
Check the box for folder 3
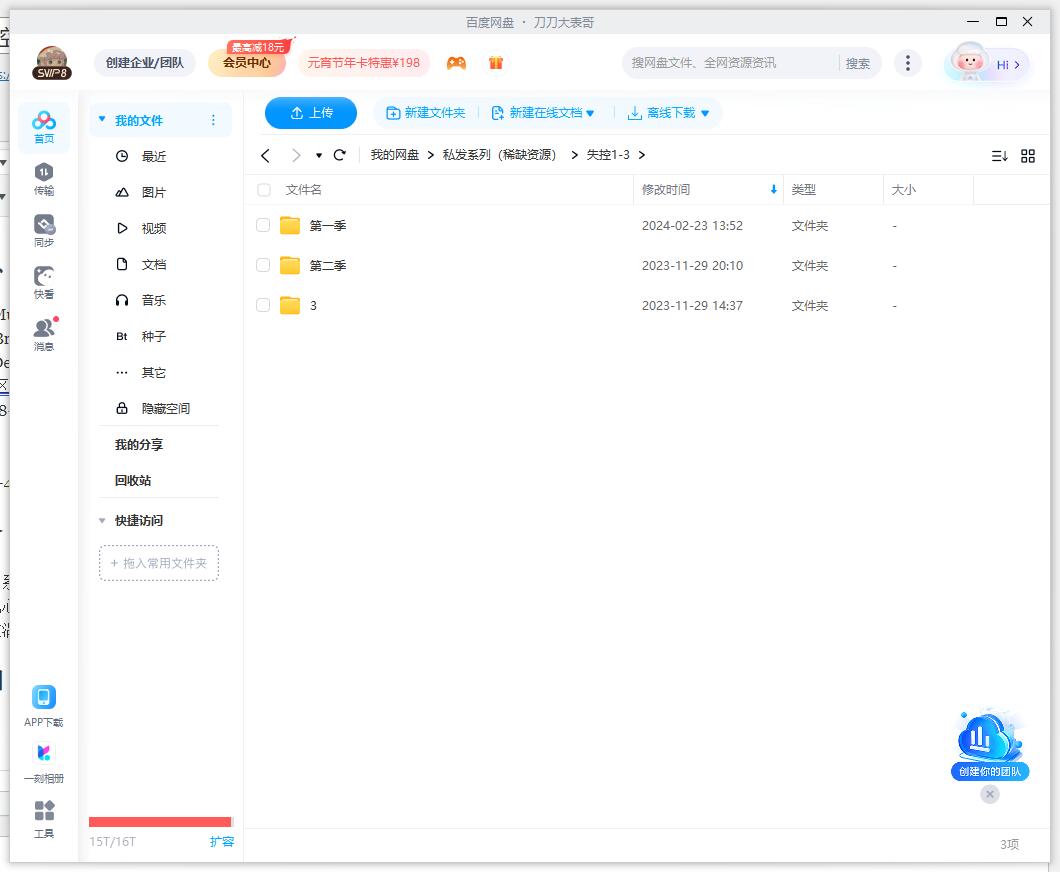pos(263,305)
